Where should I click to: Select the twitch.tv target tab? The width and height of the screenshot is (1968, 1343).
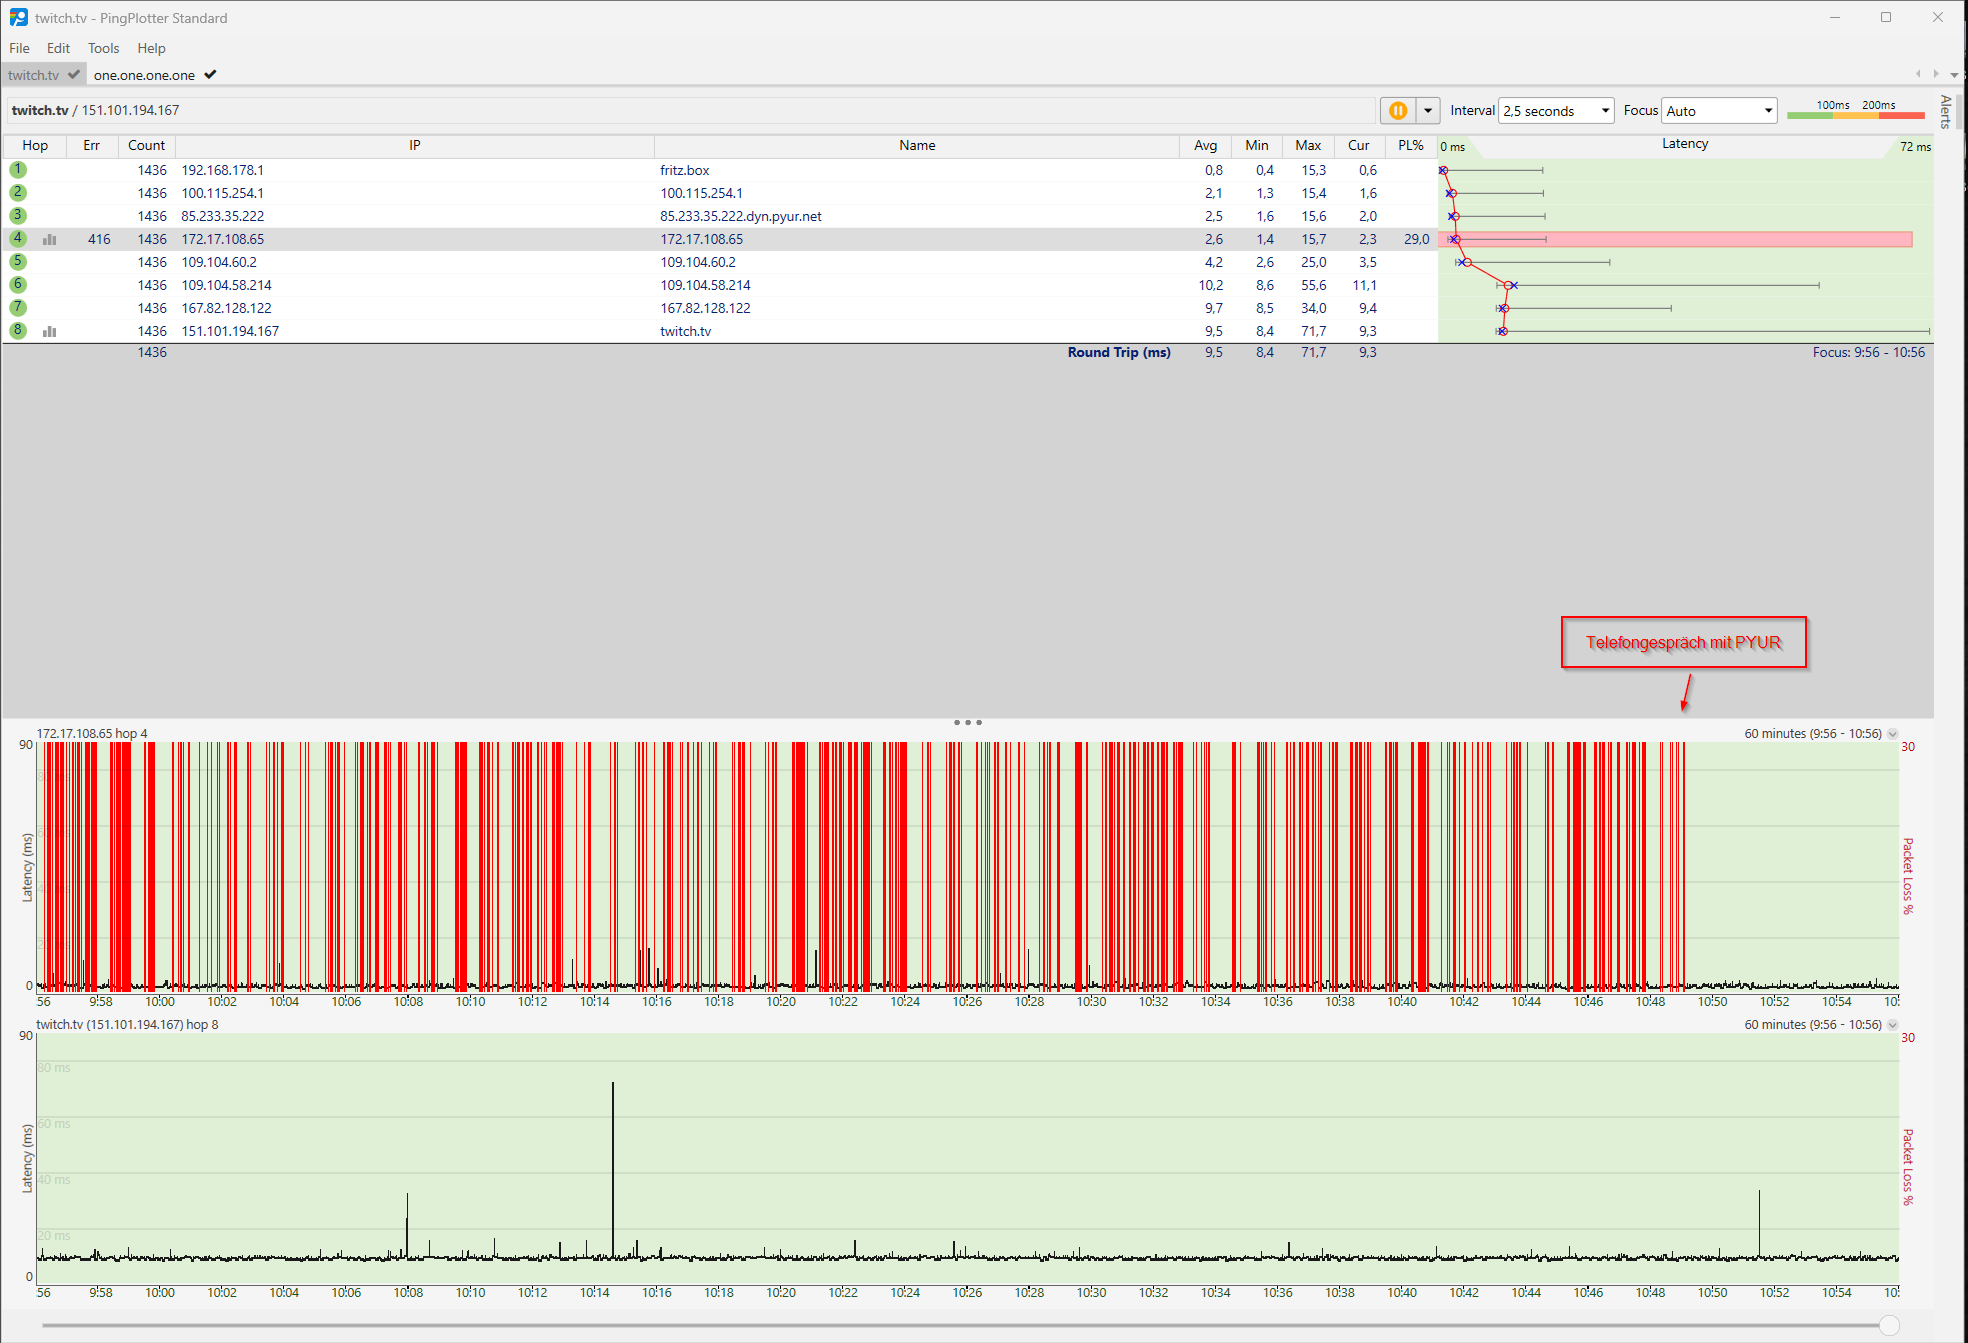[34, 75]
